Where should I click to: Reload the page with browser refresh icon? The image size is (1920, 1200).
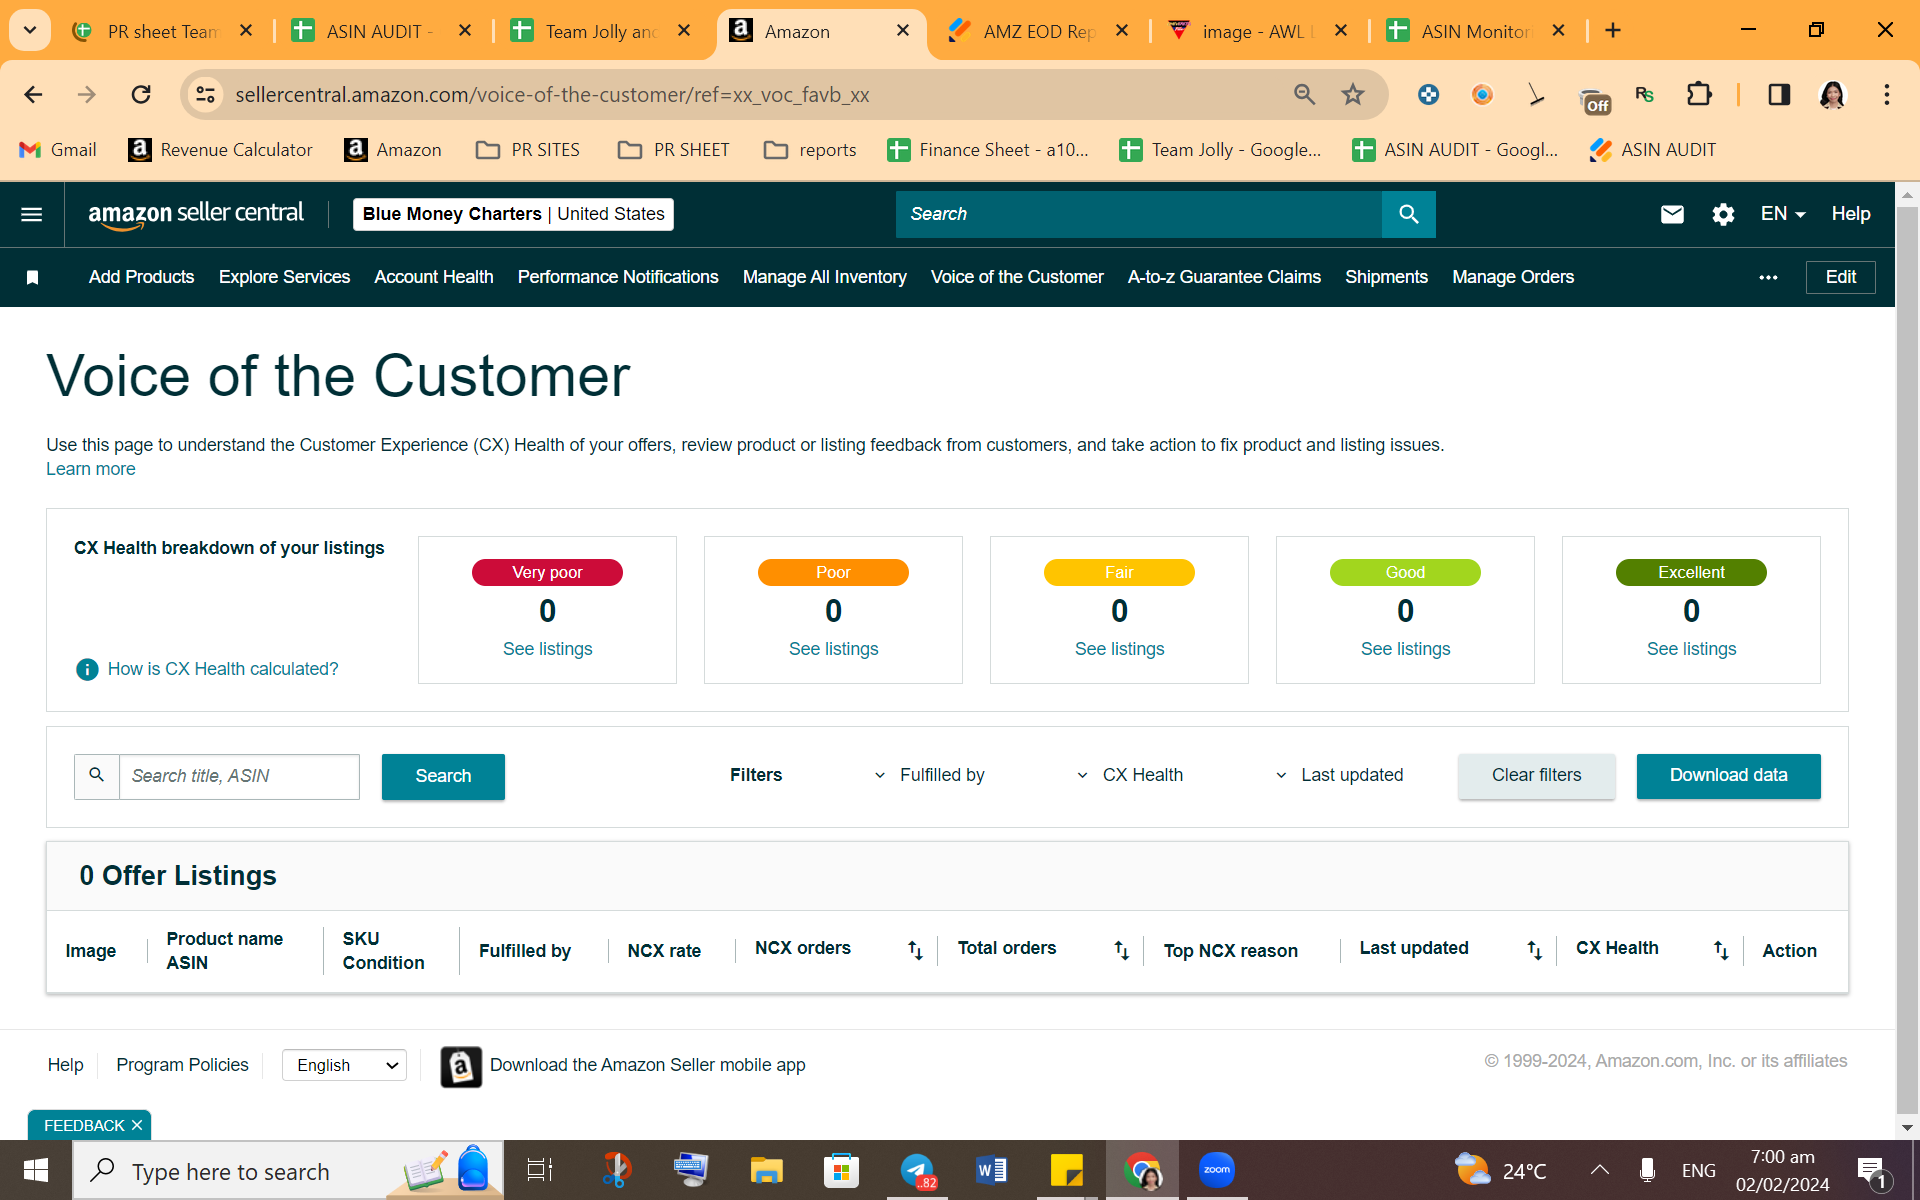tap(141, 95)
